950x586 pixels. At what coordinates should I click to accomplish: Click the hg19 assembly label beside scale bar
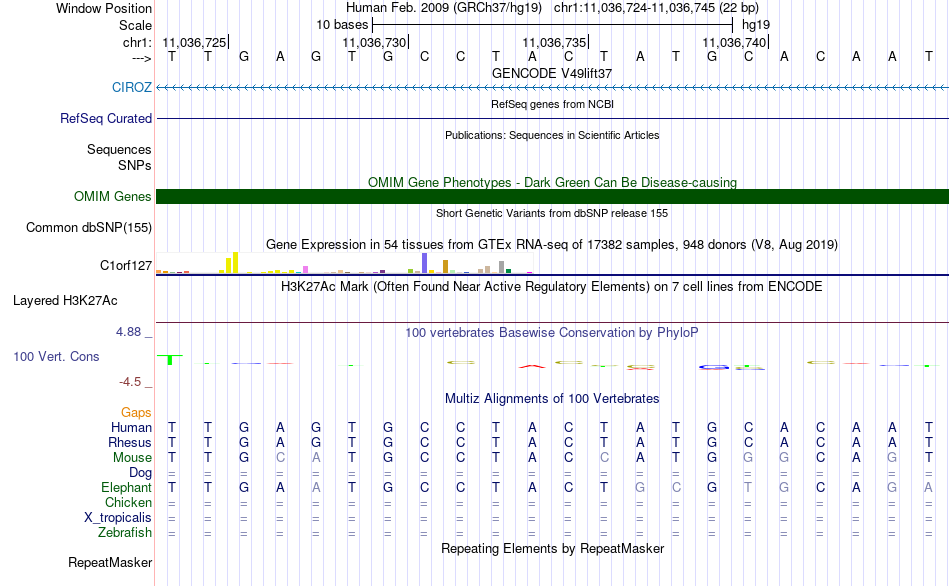[756, 25]
